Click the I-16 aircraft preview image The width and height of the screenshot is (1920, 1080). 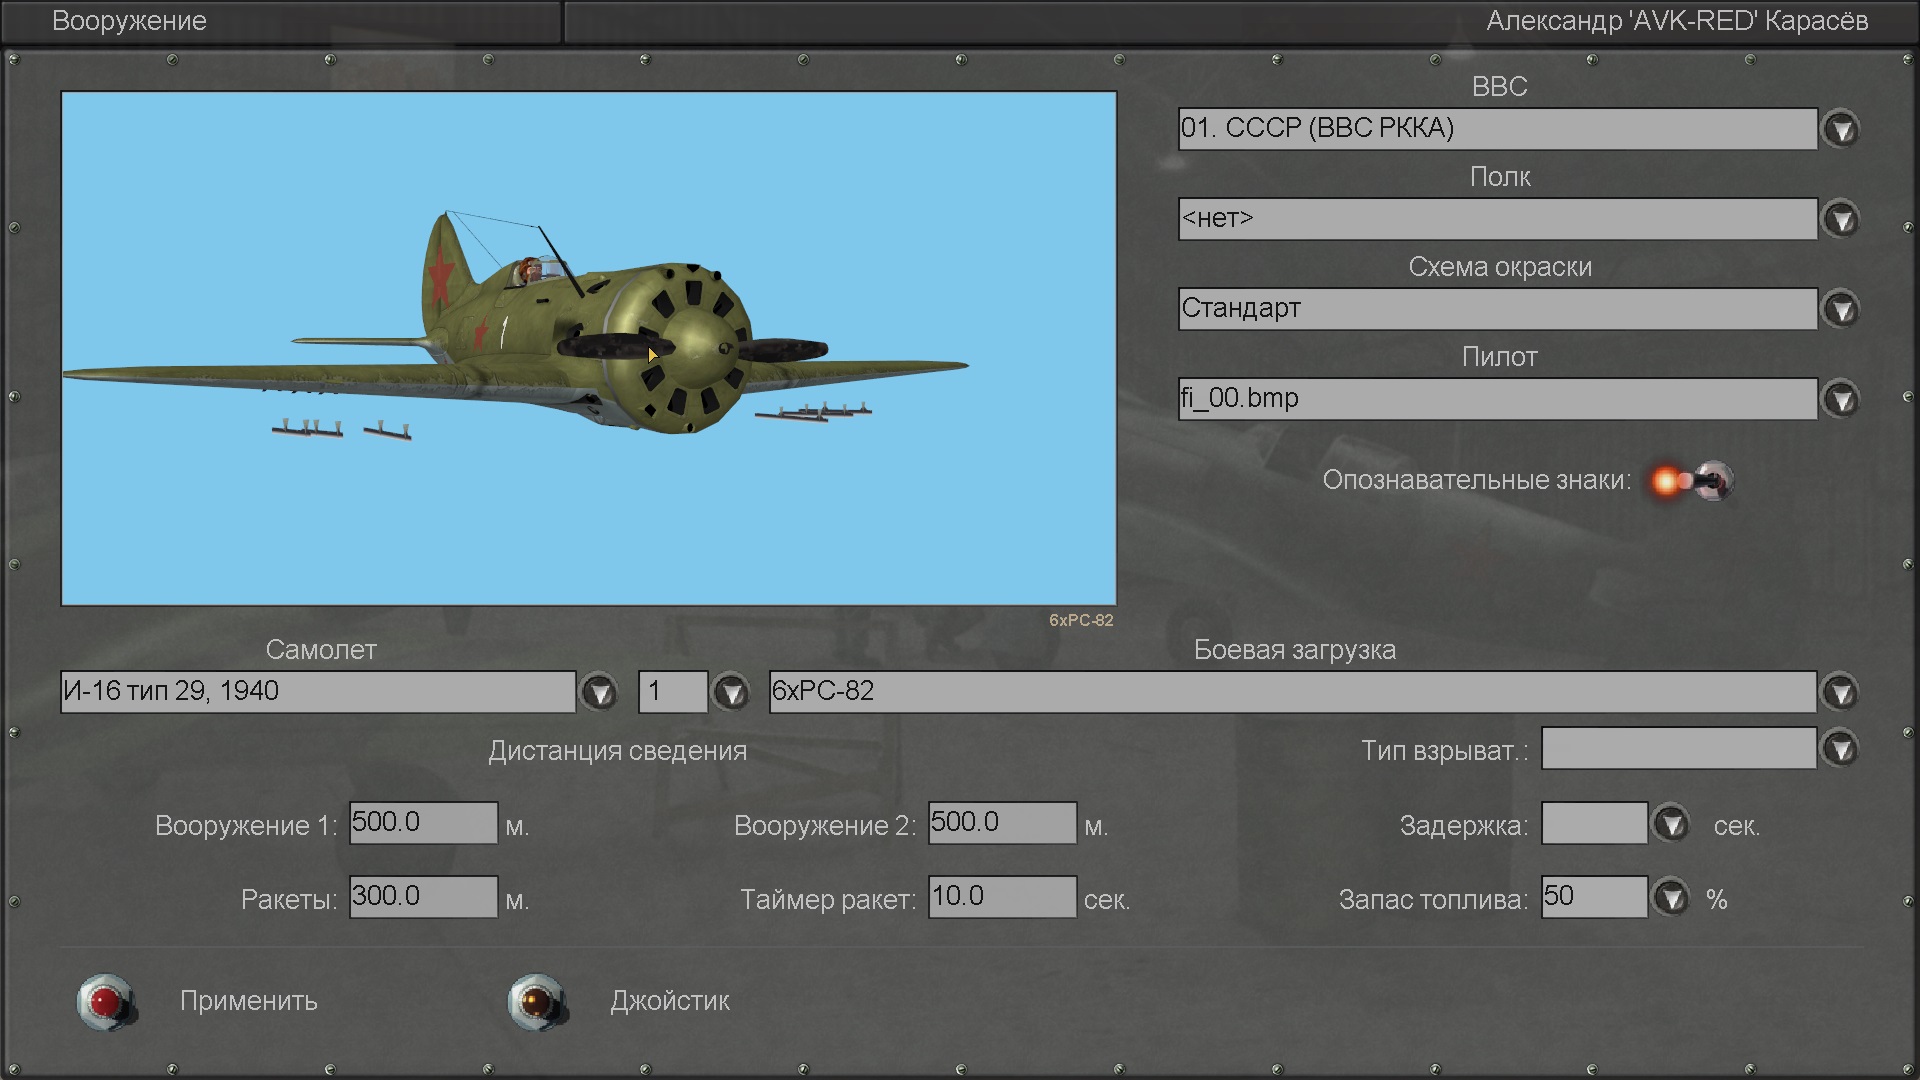[x=588, y=348]
